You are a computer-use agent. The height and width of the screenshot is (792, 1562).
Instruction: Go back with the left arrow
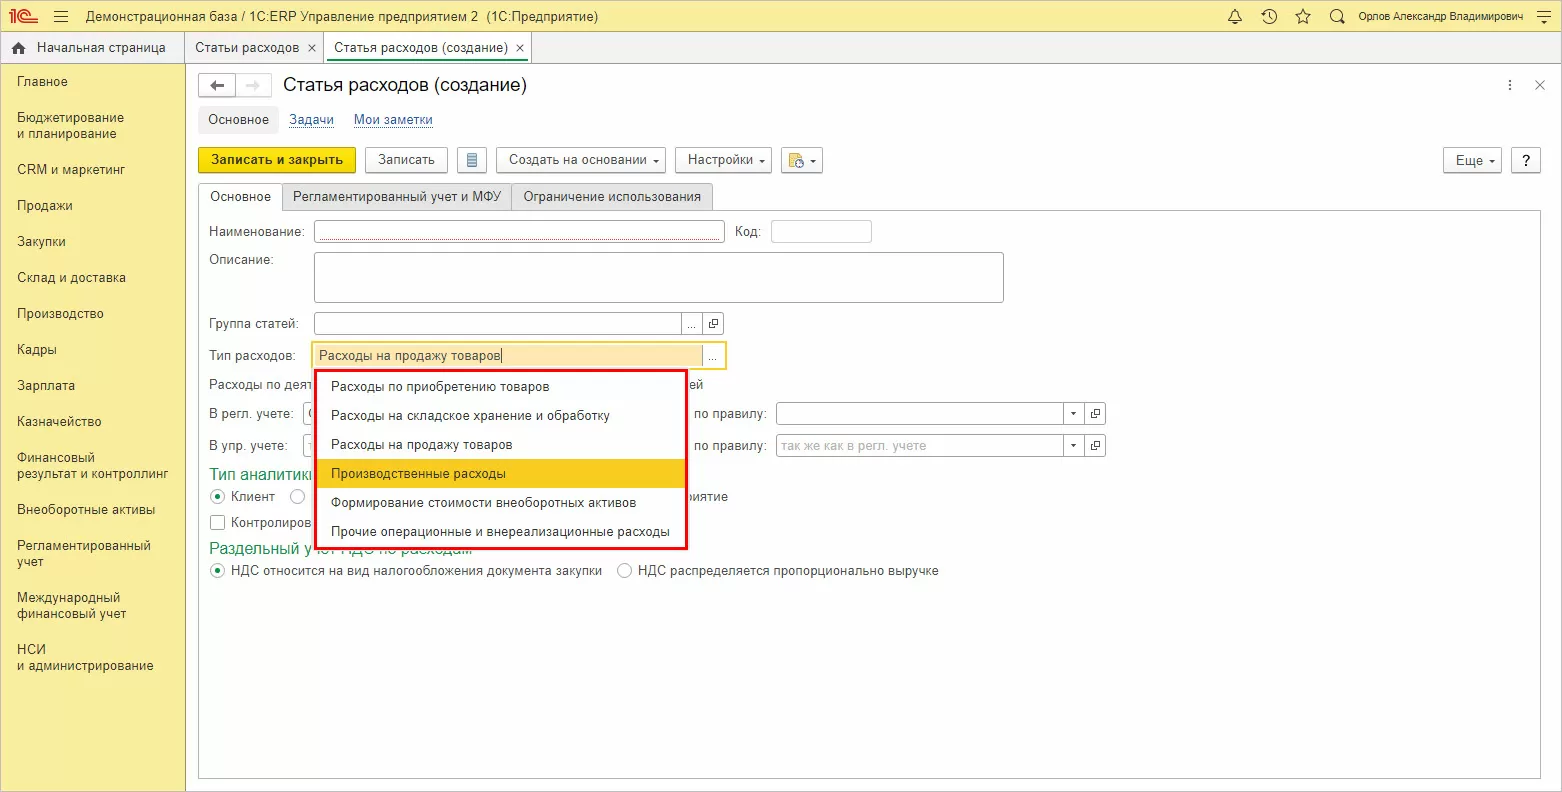pos(217,85)
